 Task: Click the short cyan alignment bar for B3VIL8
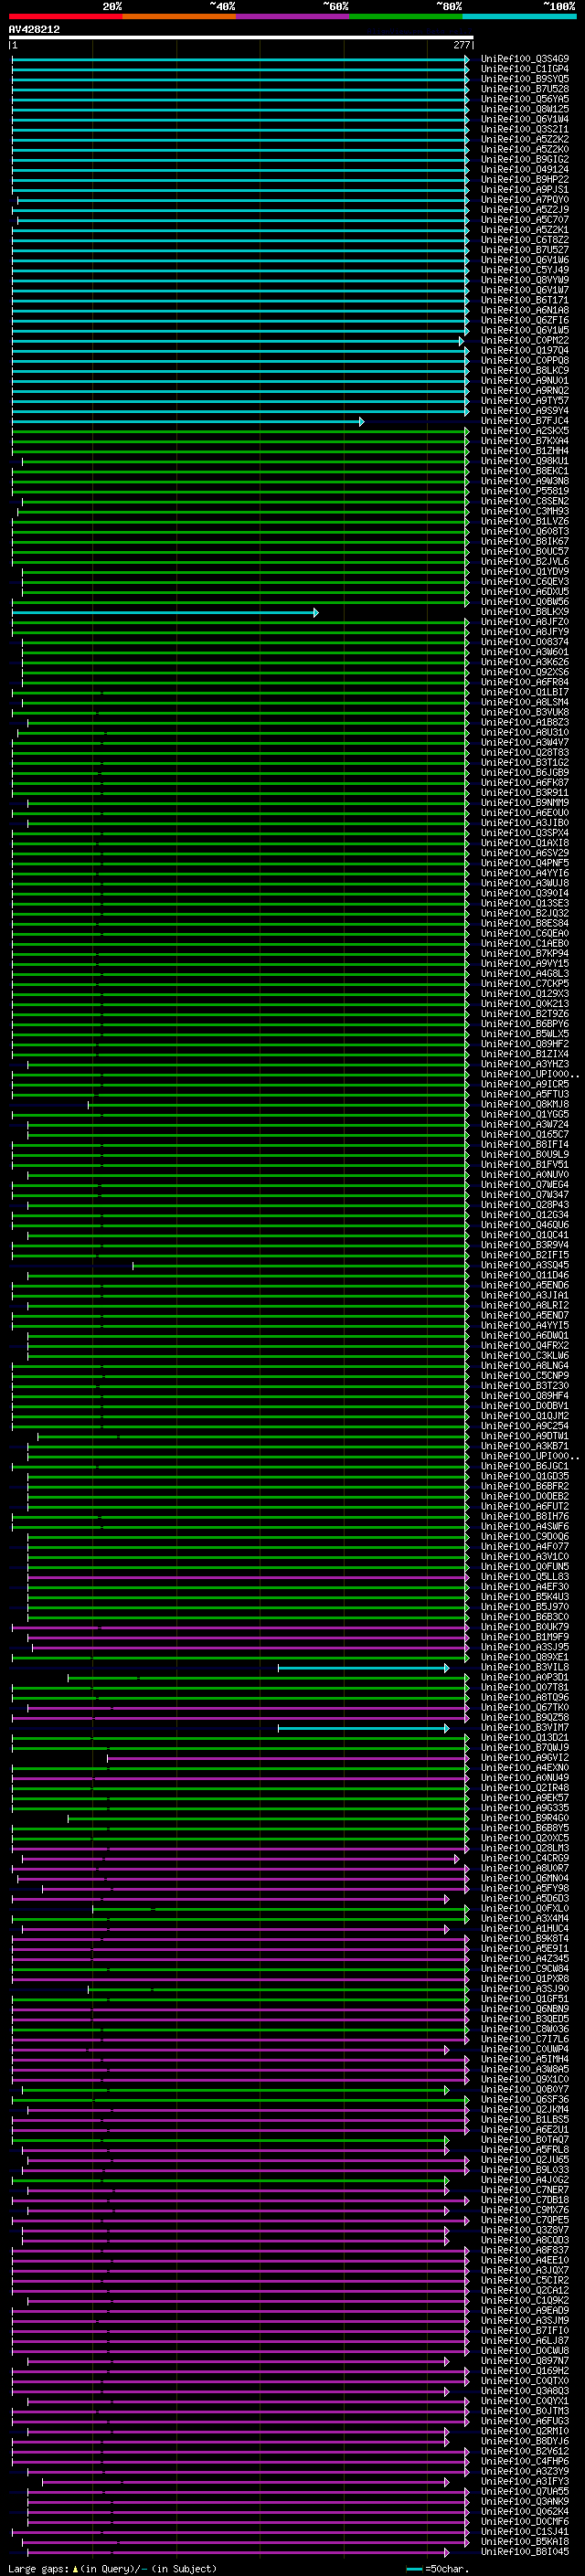pyautogui.click(x=364, y=1668)
